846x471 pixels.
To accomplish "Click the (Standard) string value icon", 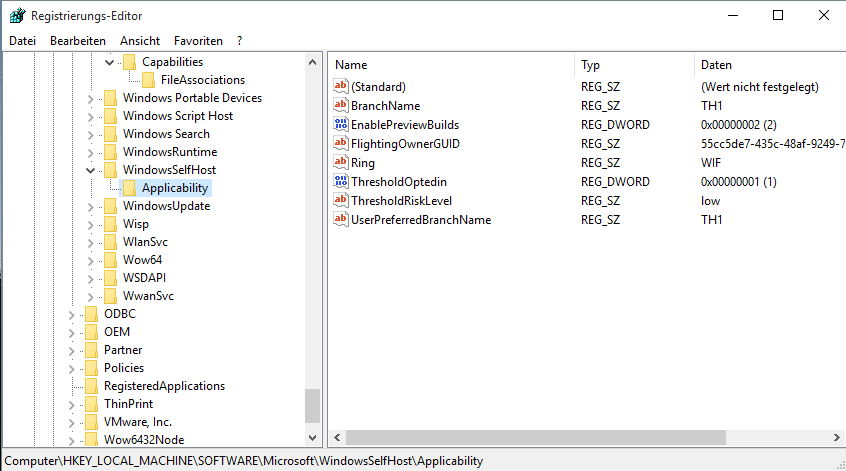I will point(341,86).
